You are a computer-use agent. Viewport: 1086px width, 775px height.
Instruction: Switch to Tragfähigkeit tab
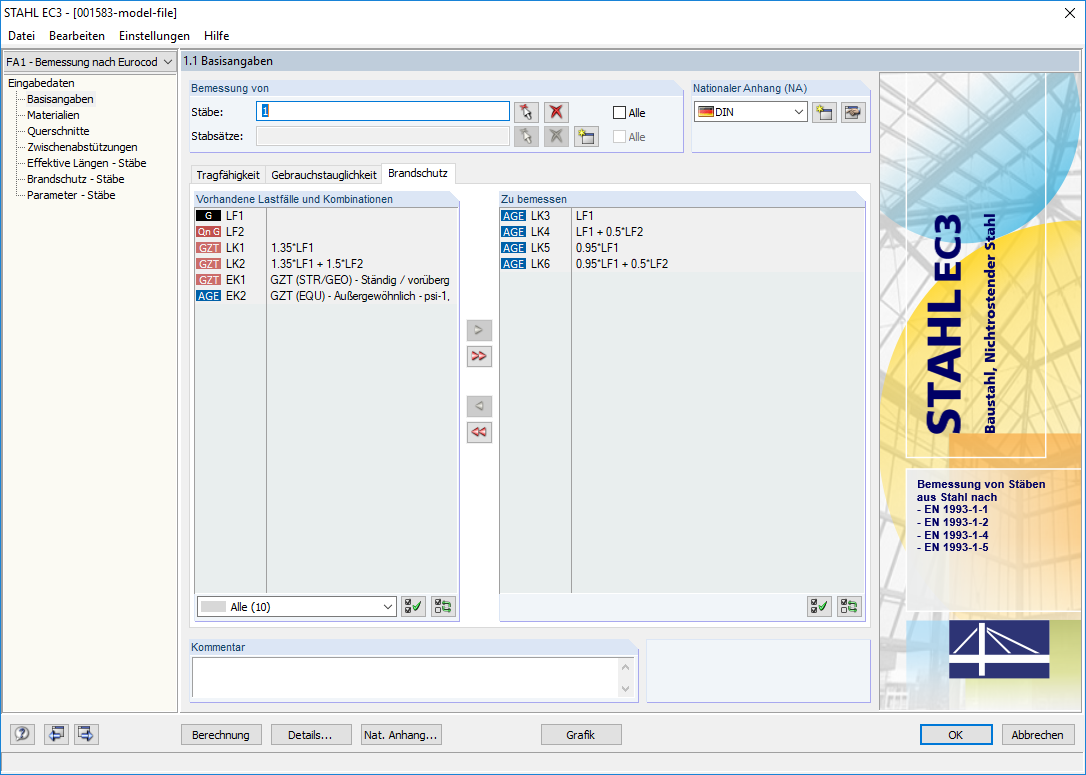point(228,175)
